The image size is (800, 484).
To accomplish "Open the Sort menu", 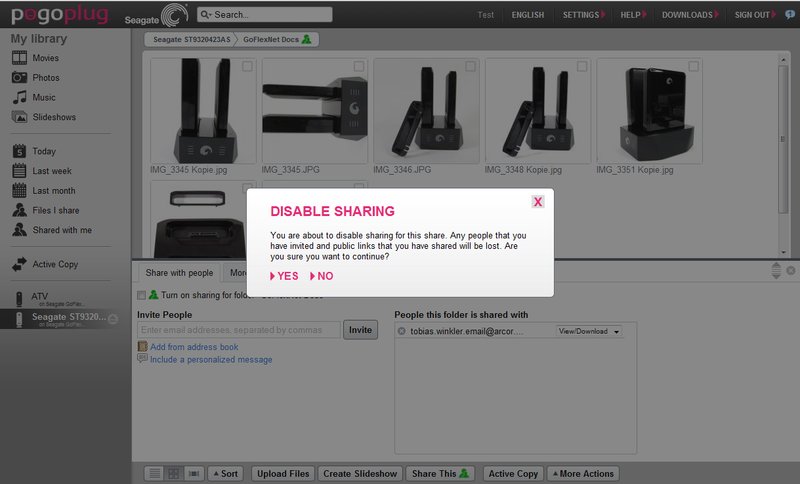I will (225, 474).
